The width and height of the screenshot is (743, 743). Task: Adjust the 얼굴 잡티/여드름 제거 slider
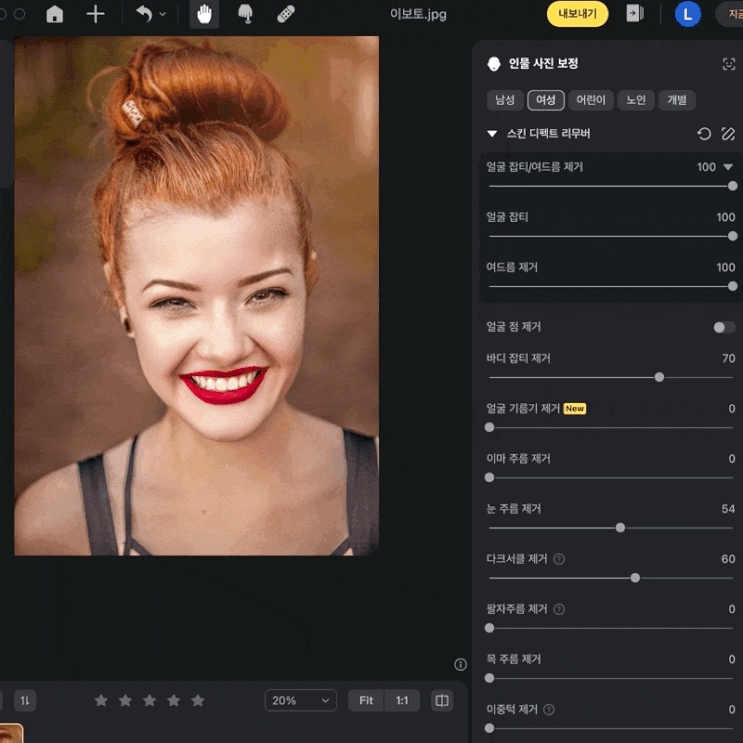click(611, 186)
